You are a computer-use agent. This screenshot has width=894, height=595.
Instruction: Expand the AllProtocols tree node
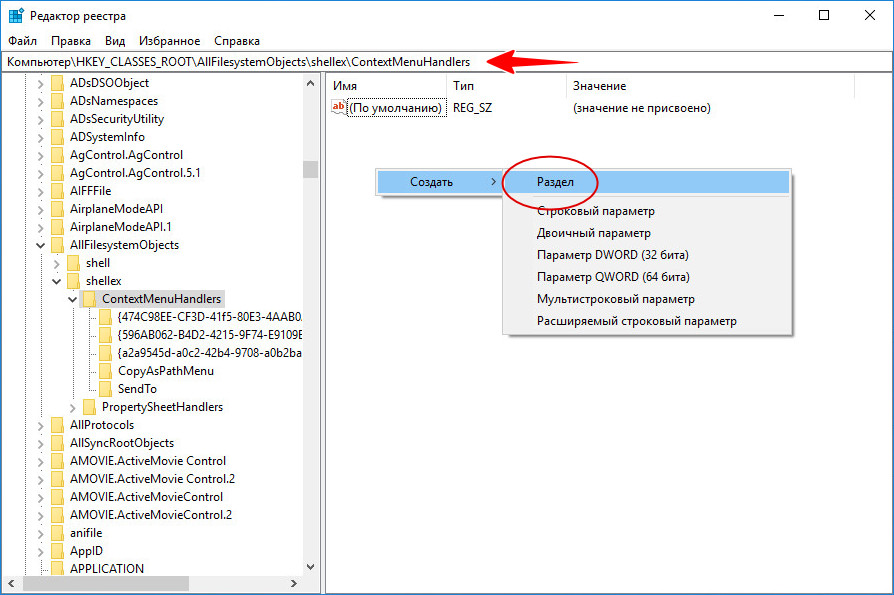(40, 426)
